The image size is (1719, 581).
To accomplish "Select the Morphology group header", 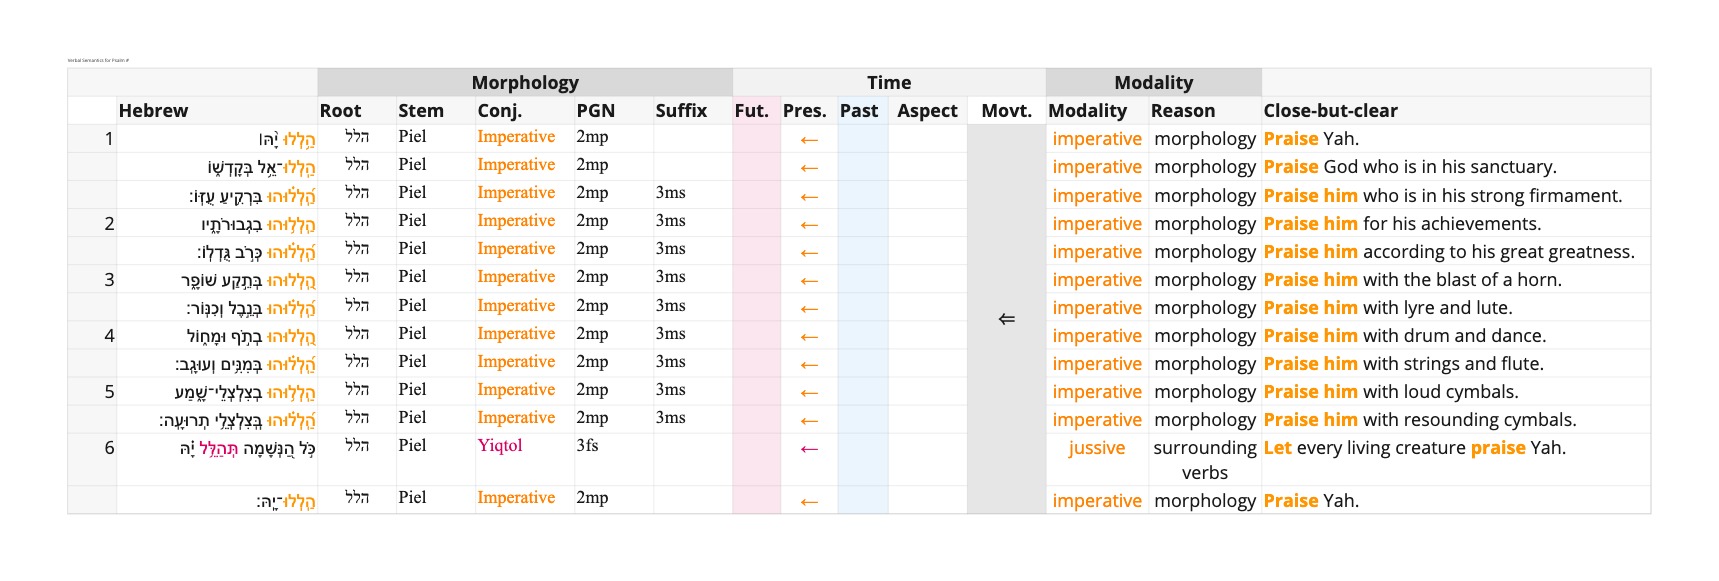I will point(525,83).
